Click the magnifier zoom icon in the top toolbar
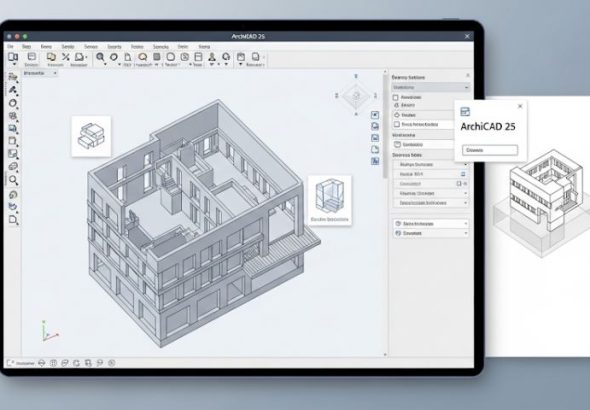 100,57
